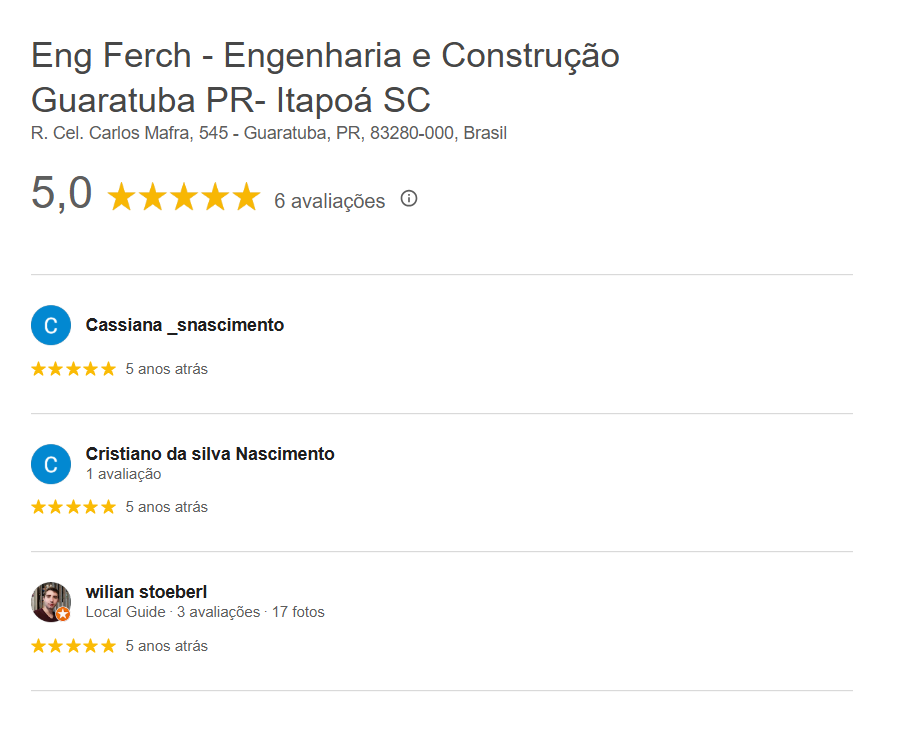Click the 5,0 overall rating score
Image resolution: width=911 pixels, height=741 pixels.
pyautogui.click(x=61, y=193)
